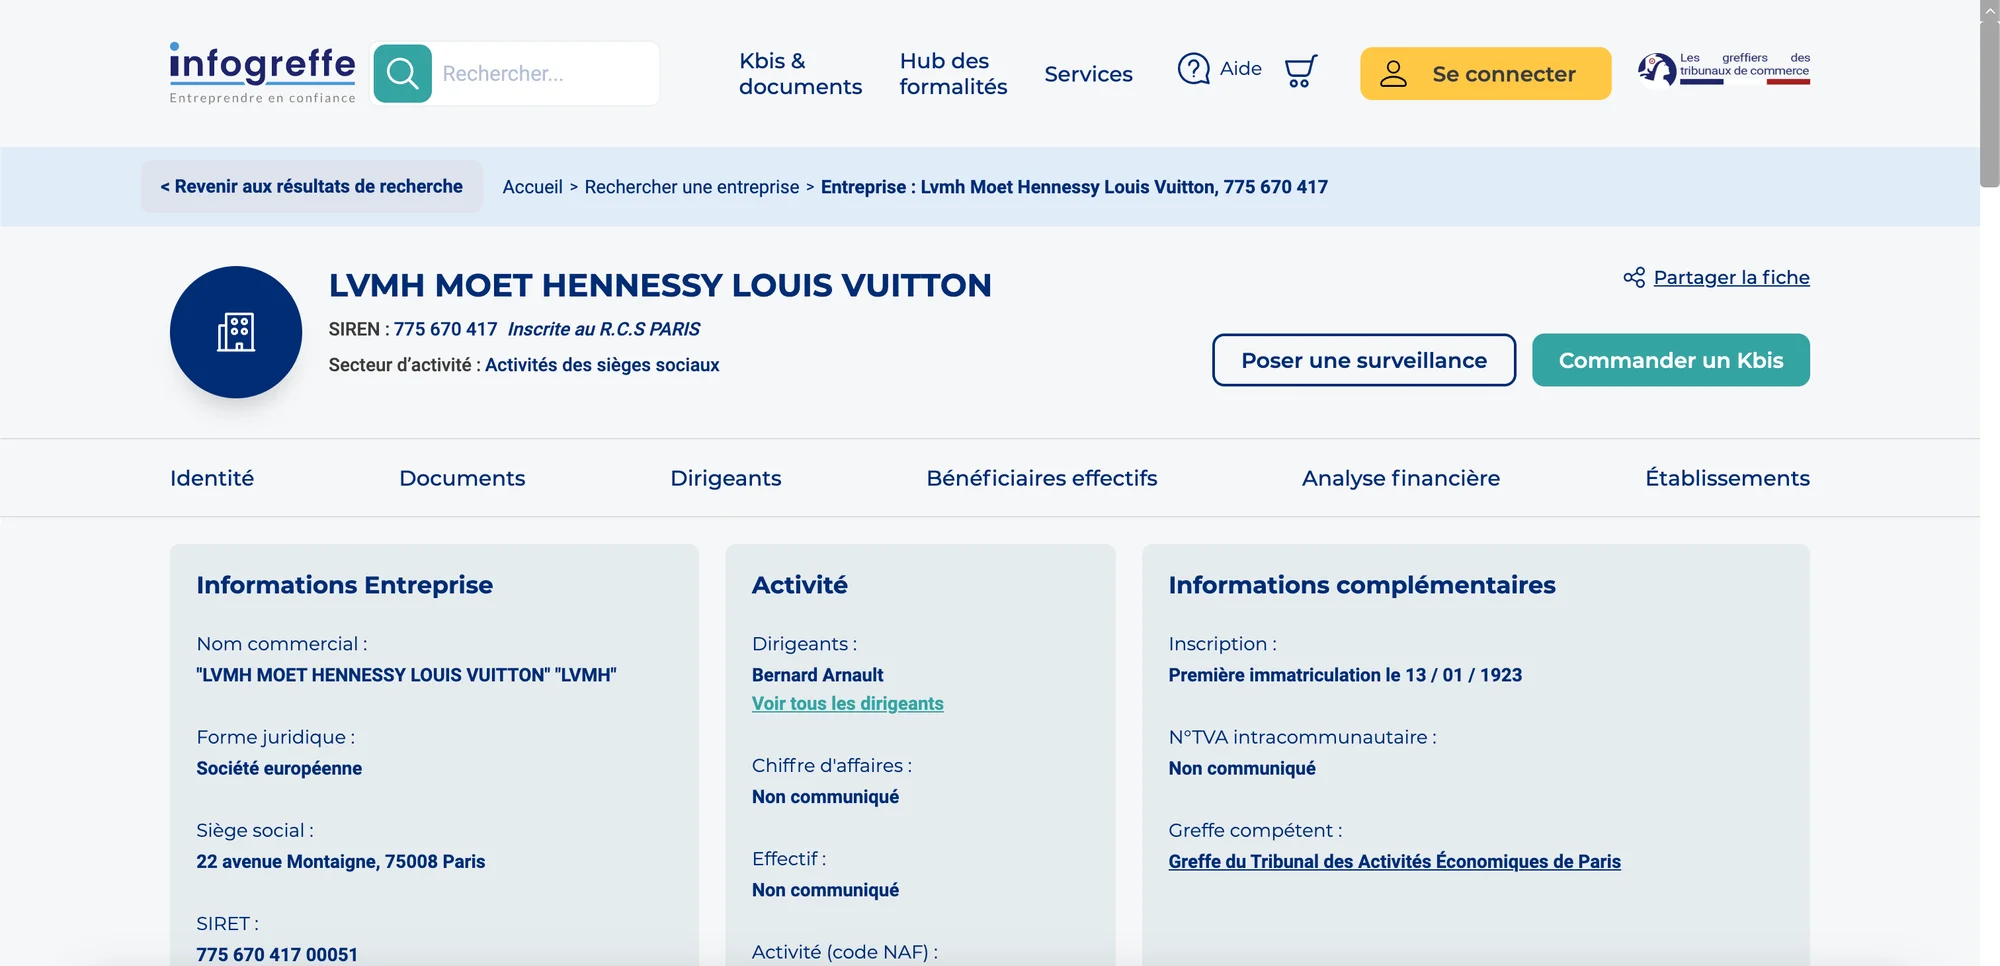2000x966 pixels.
Task: Click the Activité card heading
Action: click(x=799, y=585)
